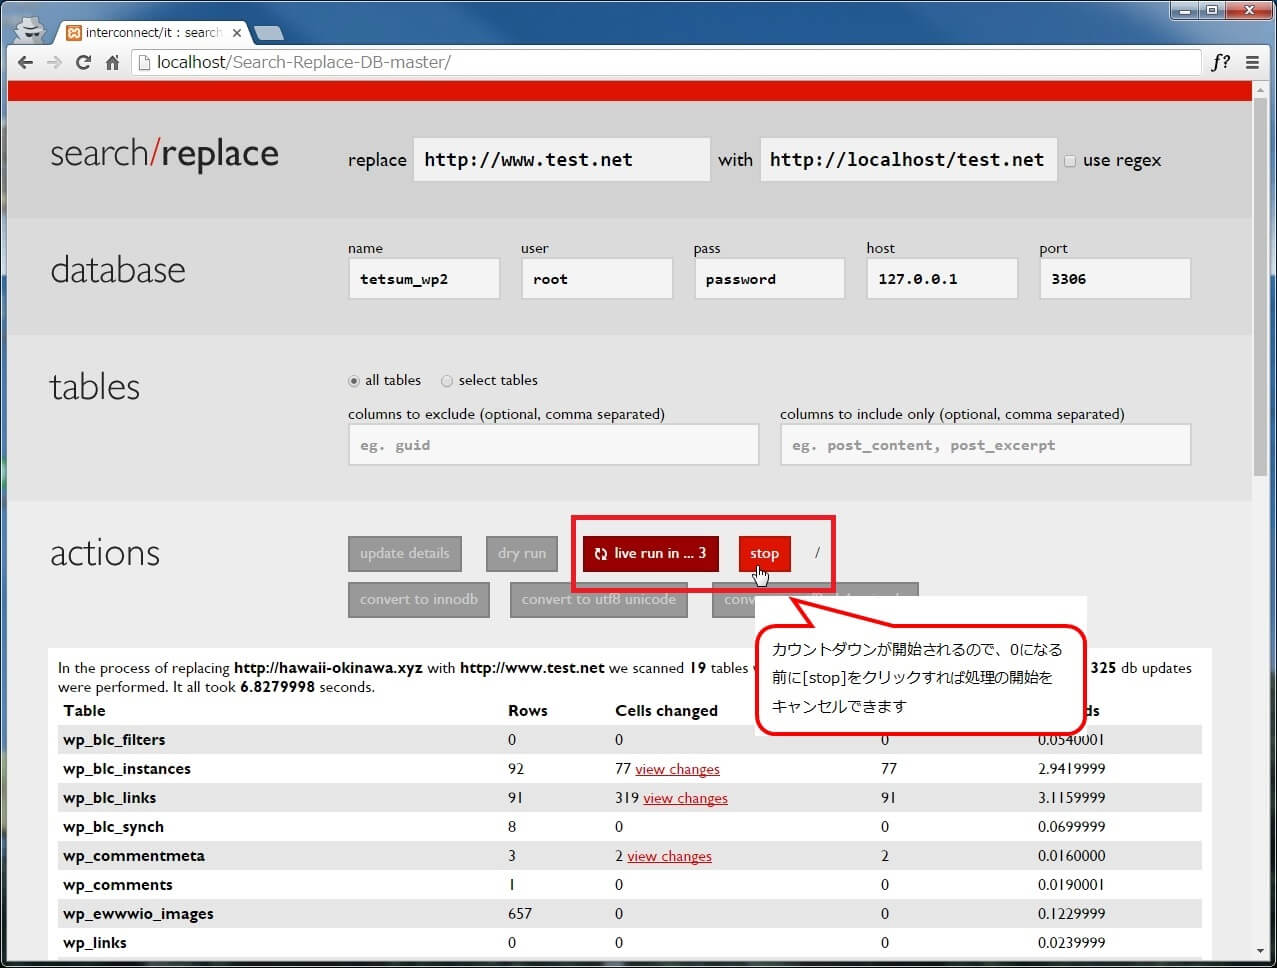Open a new tab button
The height and width of the screenshot is (968, 1277).
coord(268,33)
